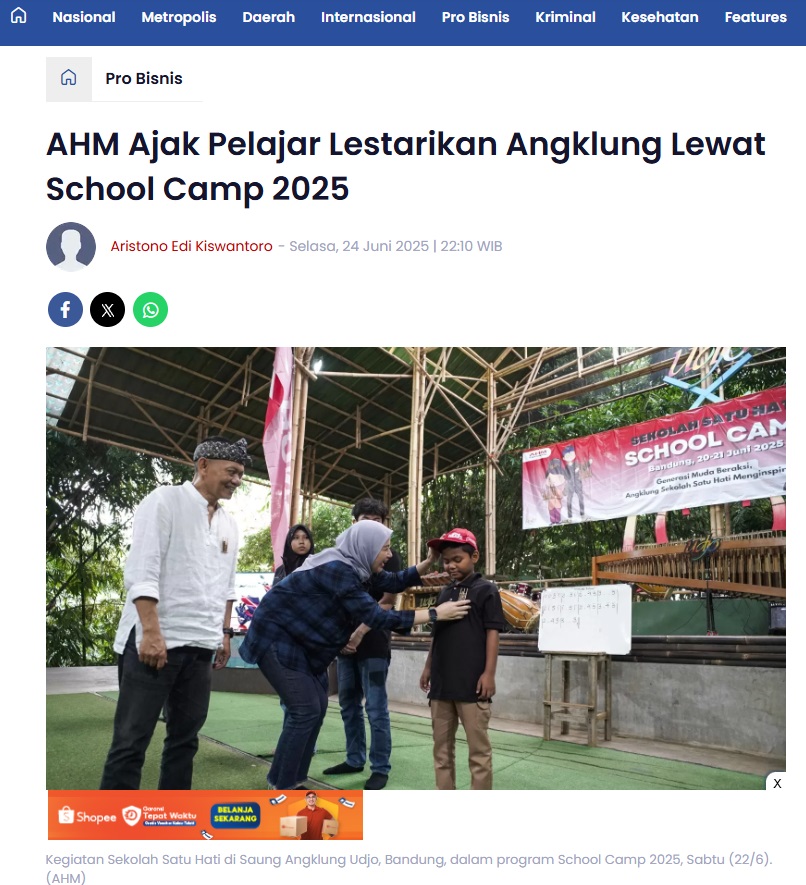Open the Kesehatan section

660,17
